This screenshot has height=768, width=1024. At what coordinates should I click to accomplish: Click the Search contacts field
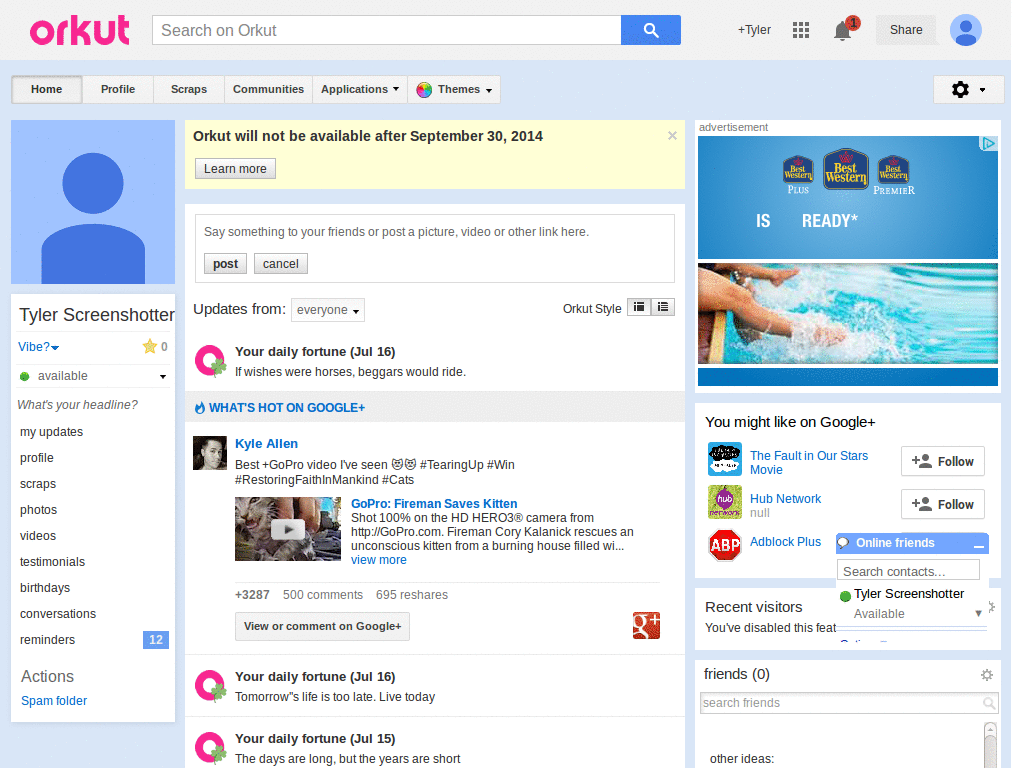coord(908,571)
